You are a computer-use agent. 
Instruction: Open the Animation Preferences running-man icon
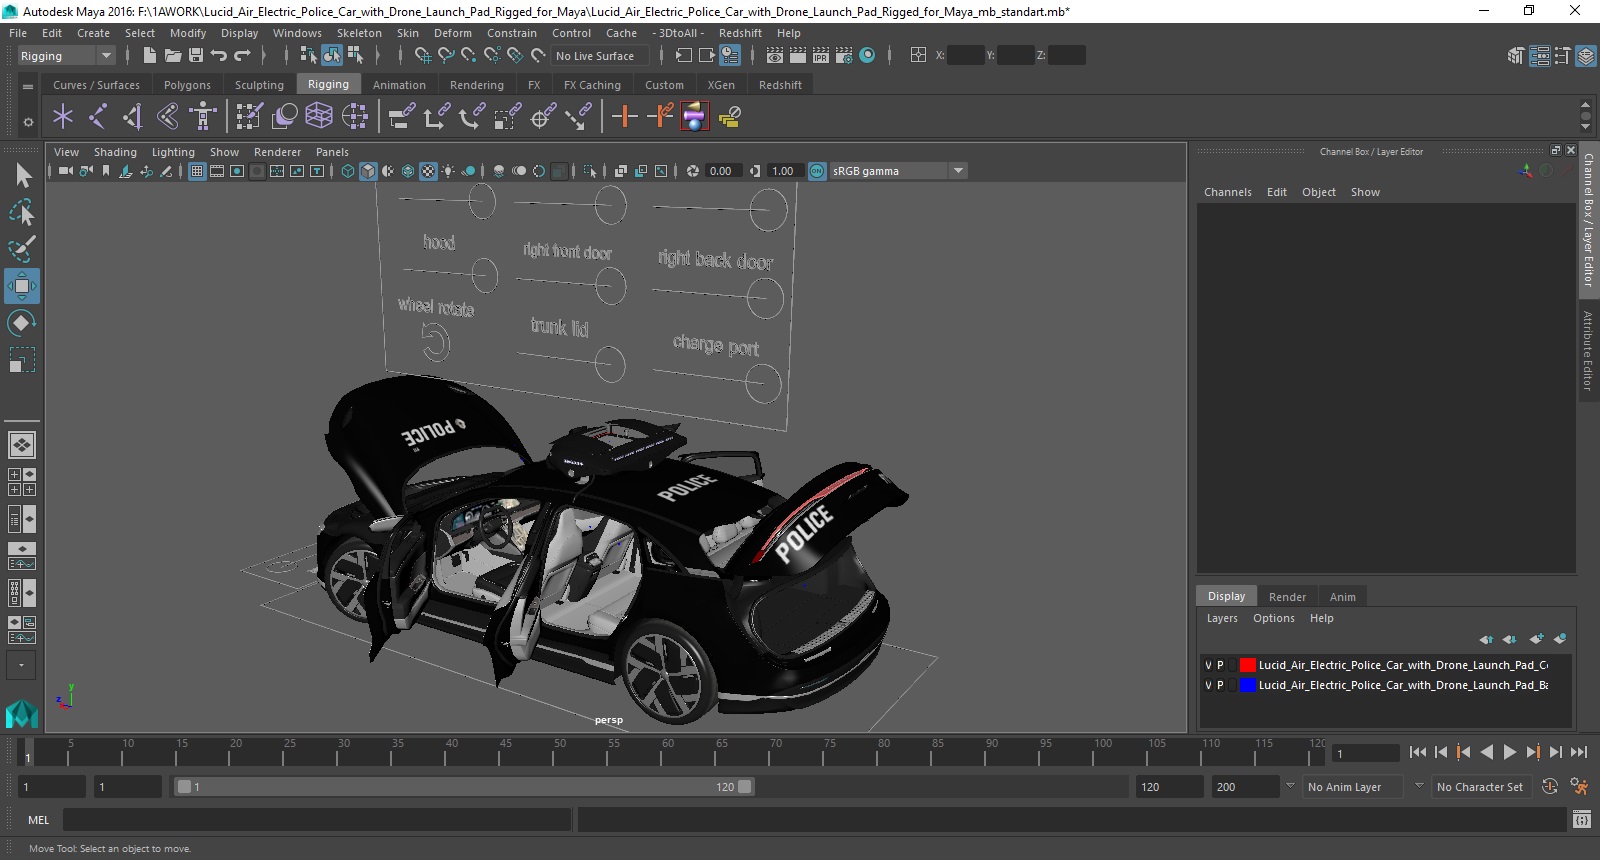tap(1579, 787)
